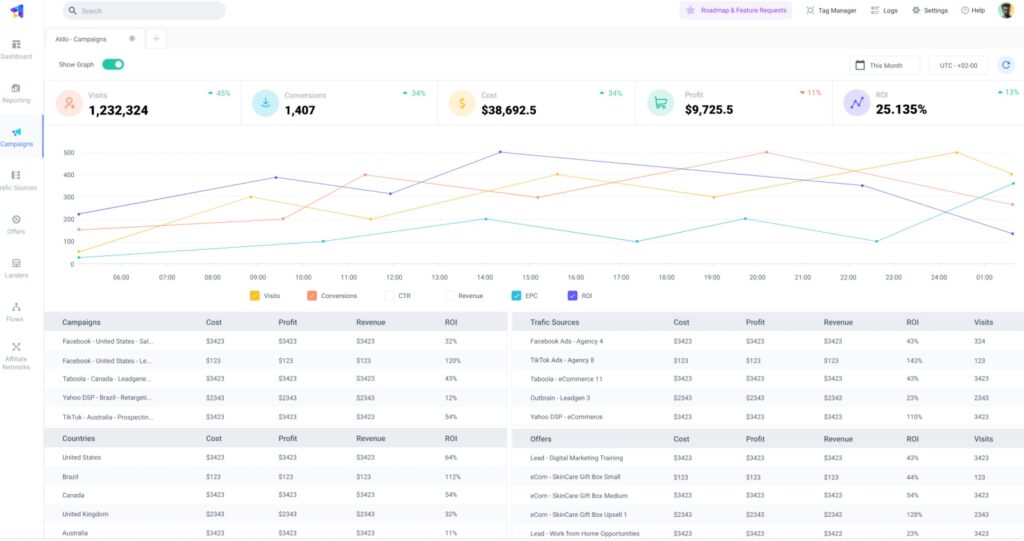Select Yahoo DSP - eCommerce source row
This screenshot has height=541, width=1024.
pos(768,417)
